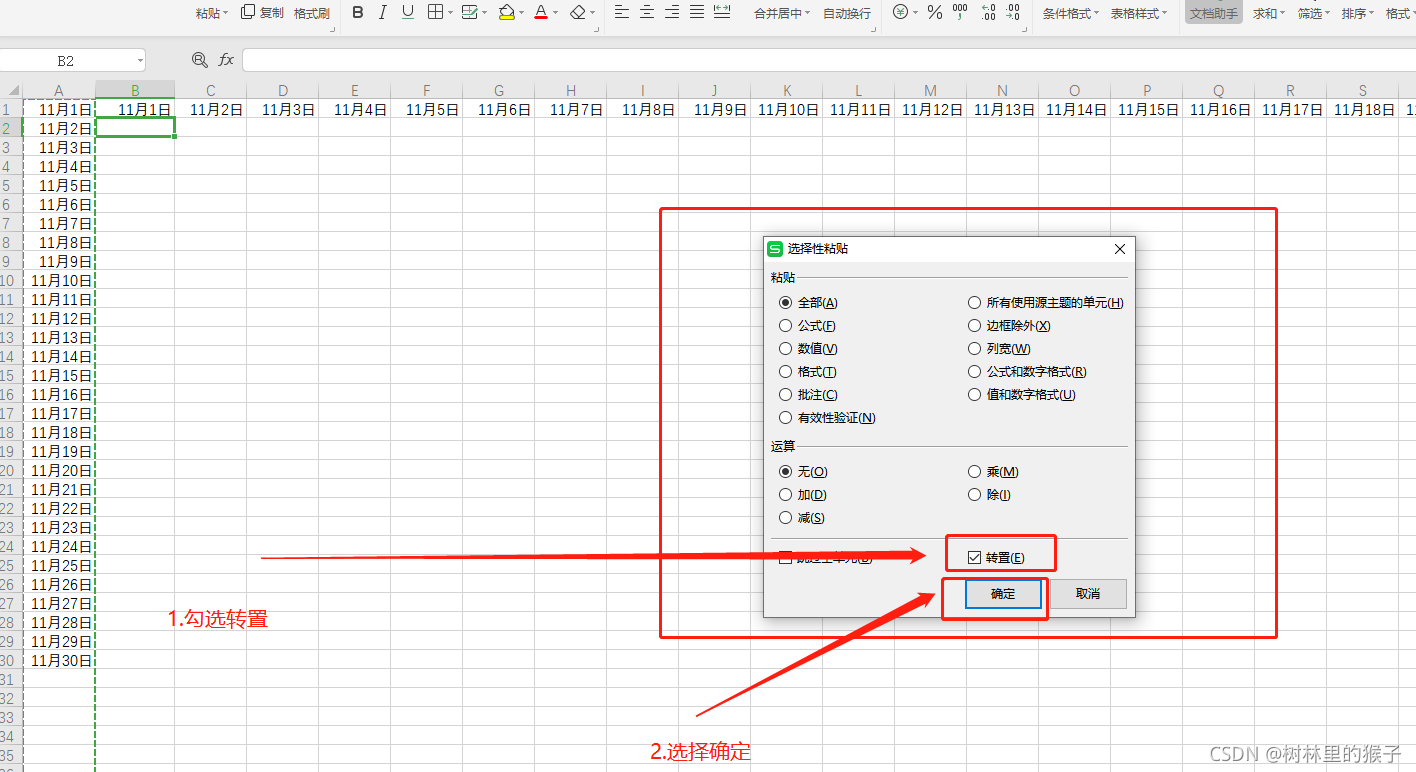
Task: Click the WPS icon in dialog title
Action: tap(774, 248)
